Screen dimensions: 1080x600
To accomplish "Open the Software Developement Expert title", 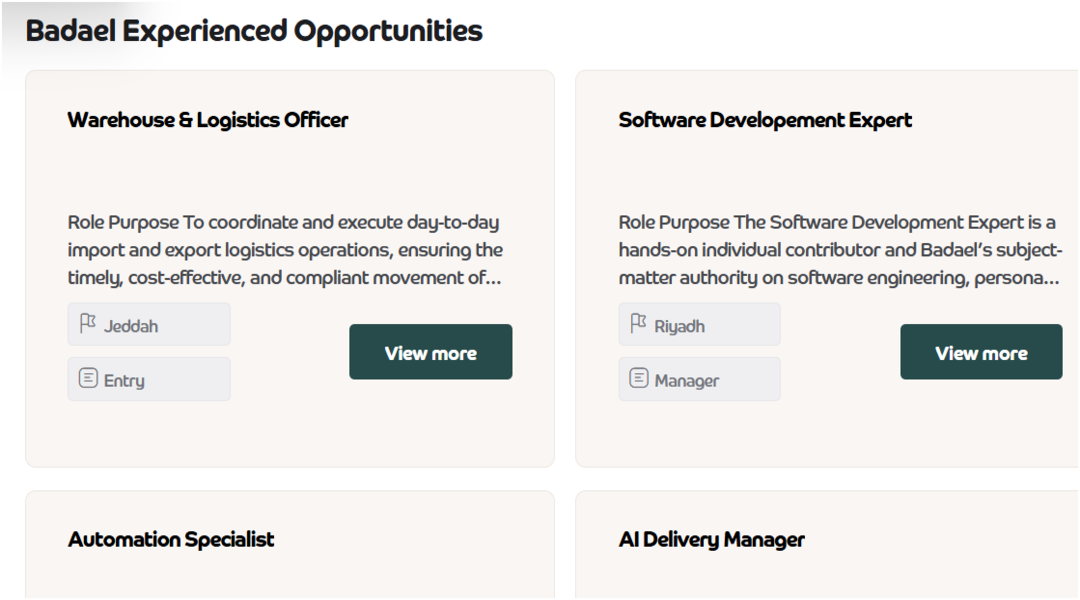I will [765, 120].
